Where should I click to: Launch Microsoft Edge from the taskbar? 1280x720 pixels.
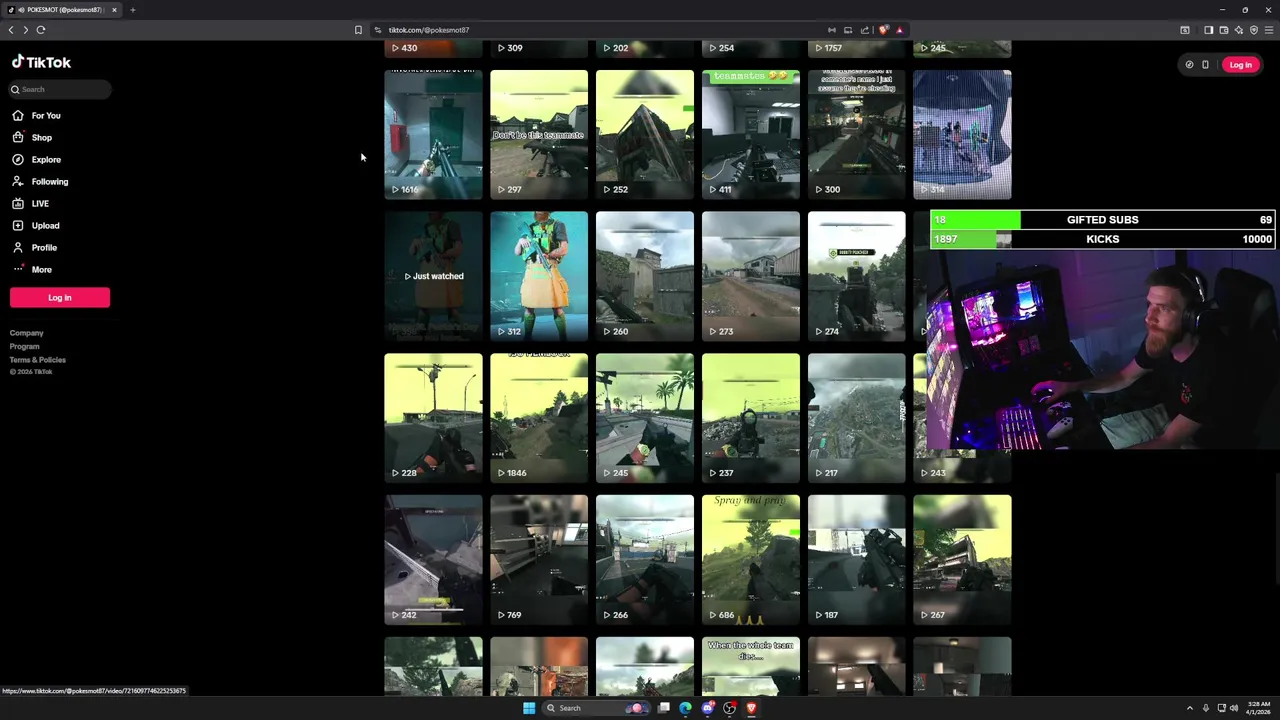click(685, 708)
